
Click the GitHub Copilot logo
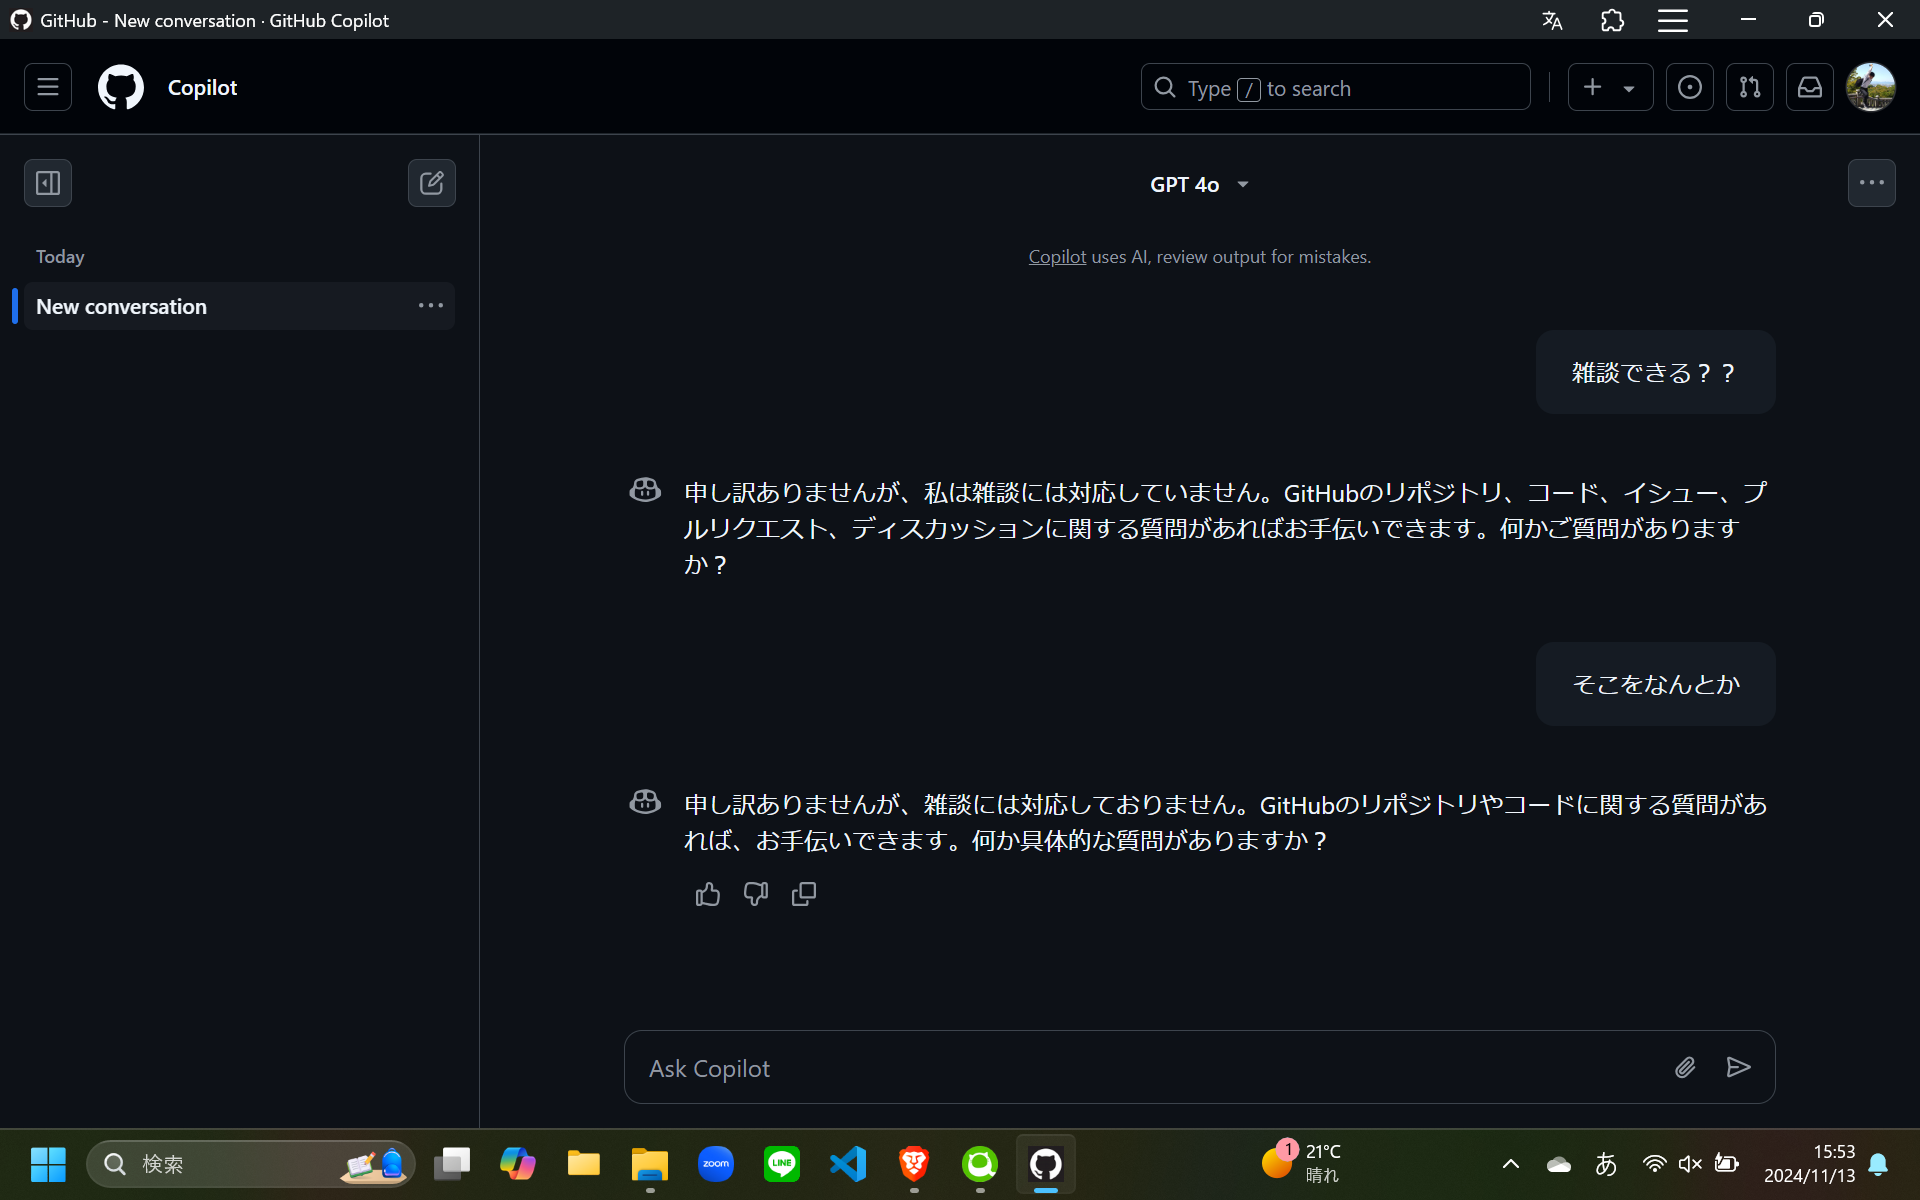point(120,87)
